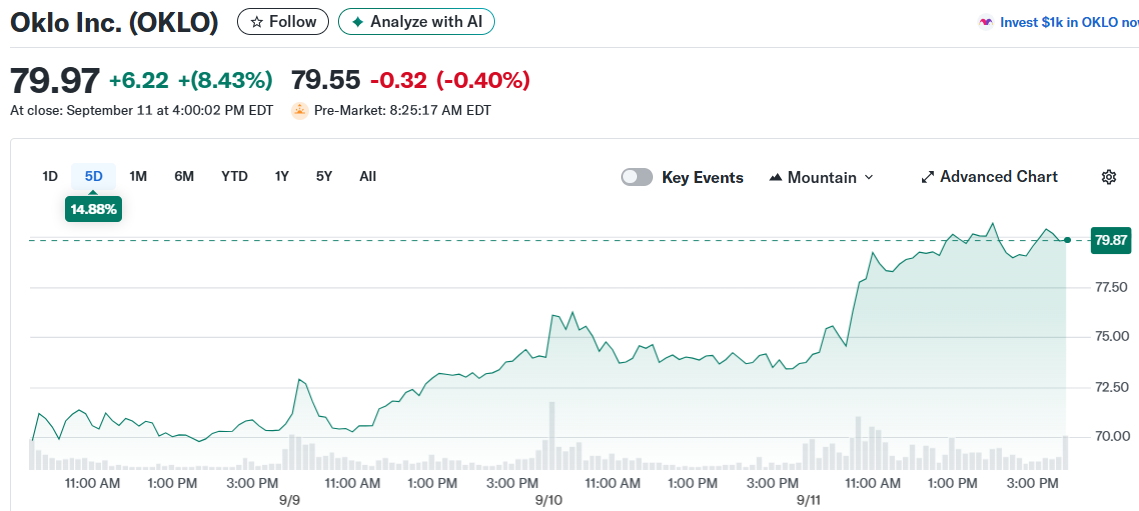Click the (-0.40%) pre-market change
The width and height of the screenshot is (1139, 511).
483,80
